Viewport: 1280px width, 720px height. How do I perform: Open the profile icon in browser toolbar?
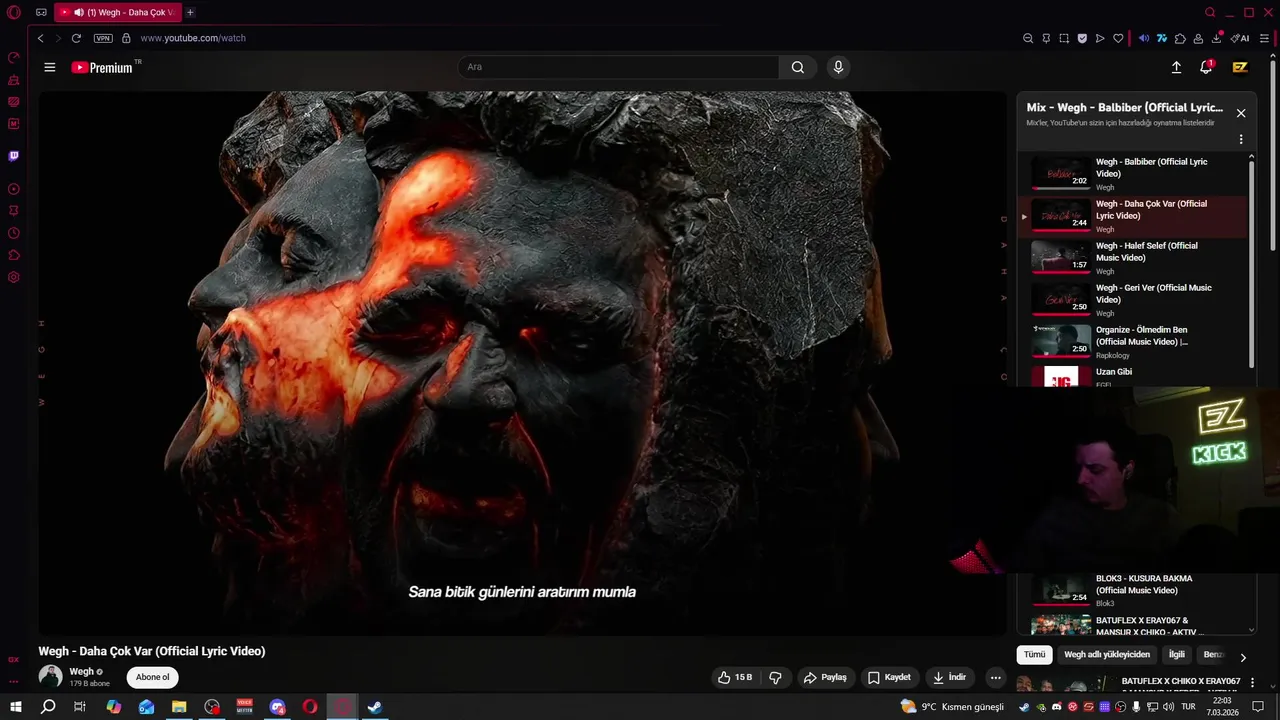1198,38
